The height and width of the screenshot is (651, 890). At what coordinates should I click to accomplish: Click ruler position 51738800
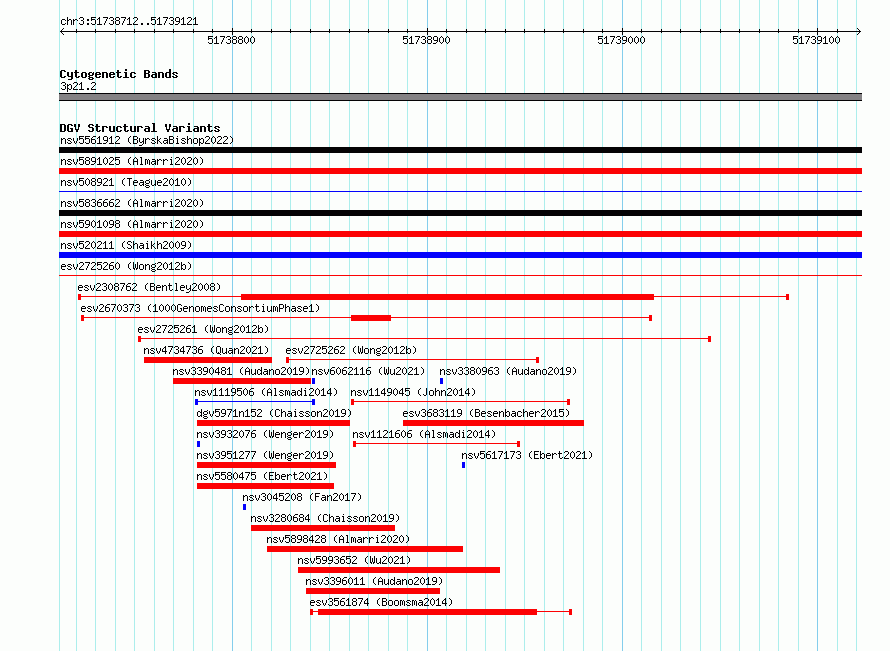(x=232, y=40)
